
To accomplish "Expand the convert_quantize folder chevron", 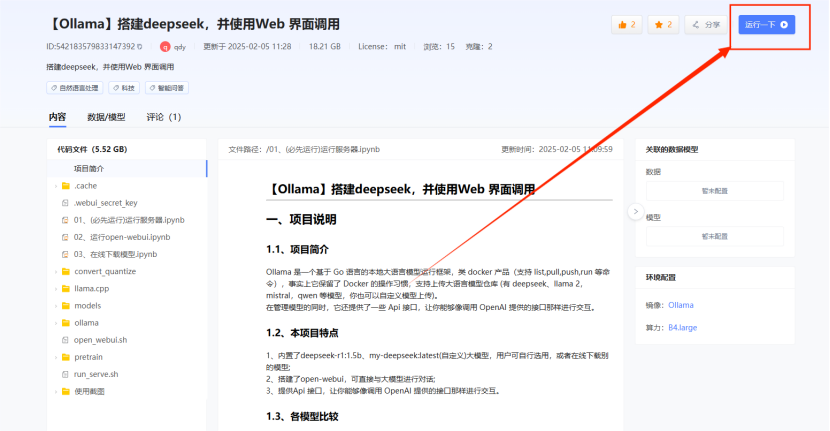I will point(56,272).
